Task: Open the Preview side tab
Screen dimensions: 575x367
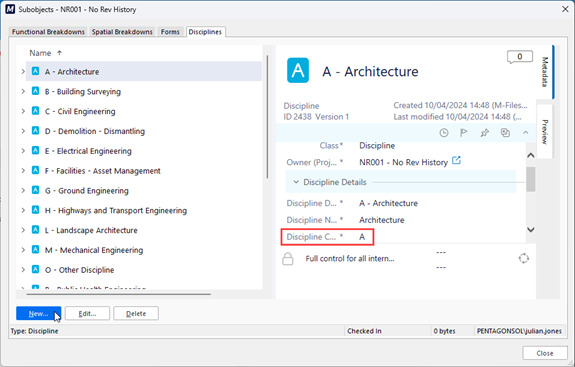Action: pyautogui.click(x=545, y=132)
